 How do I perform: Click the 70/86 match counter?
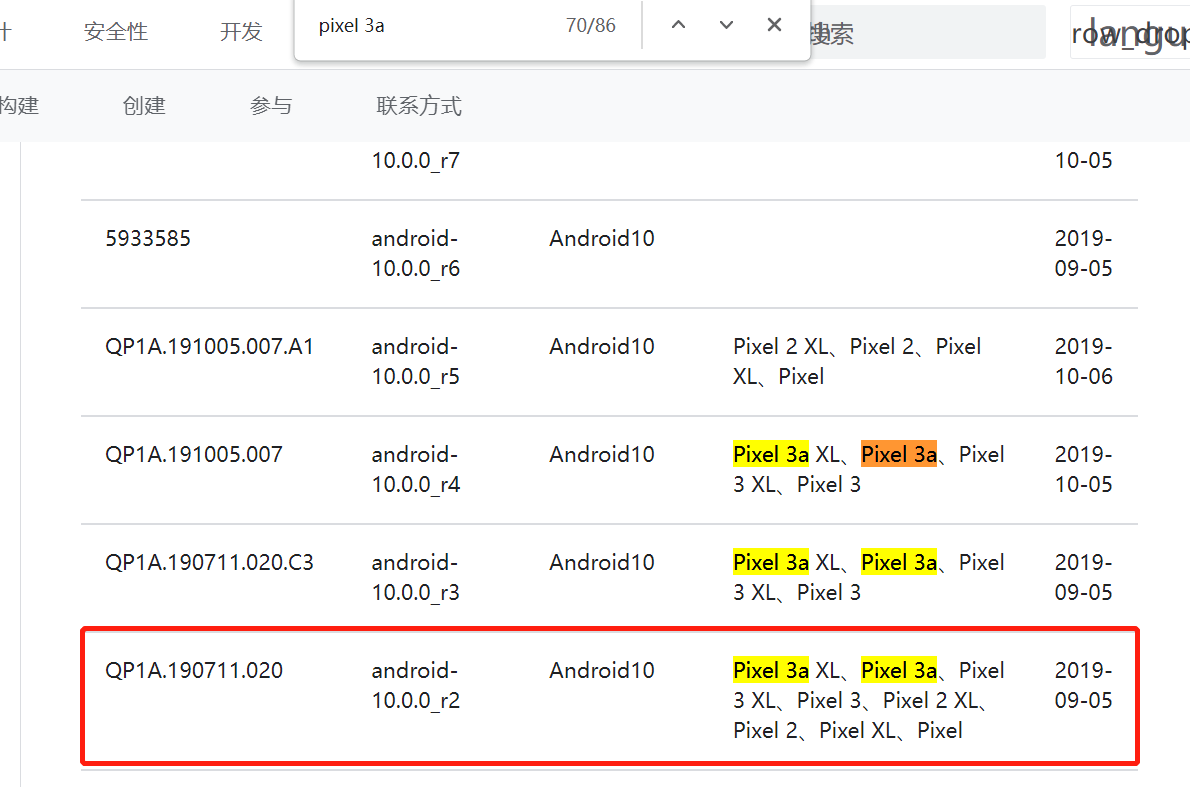(590, 26)
